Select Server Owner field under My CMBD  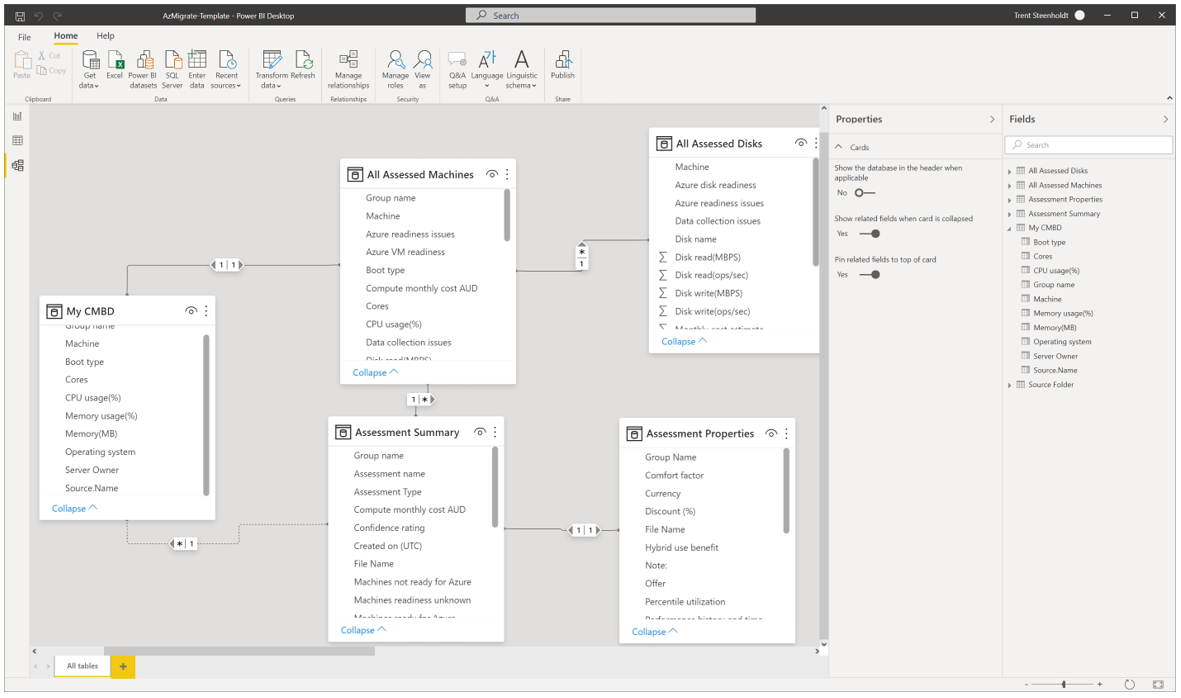tap(1055, 356)
